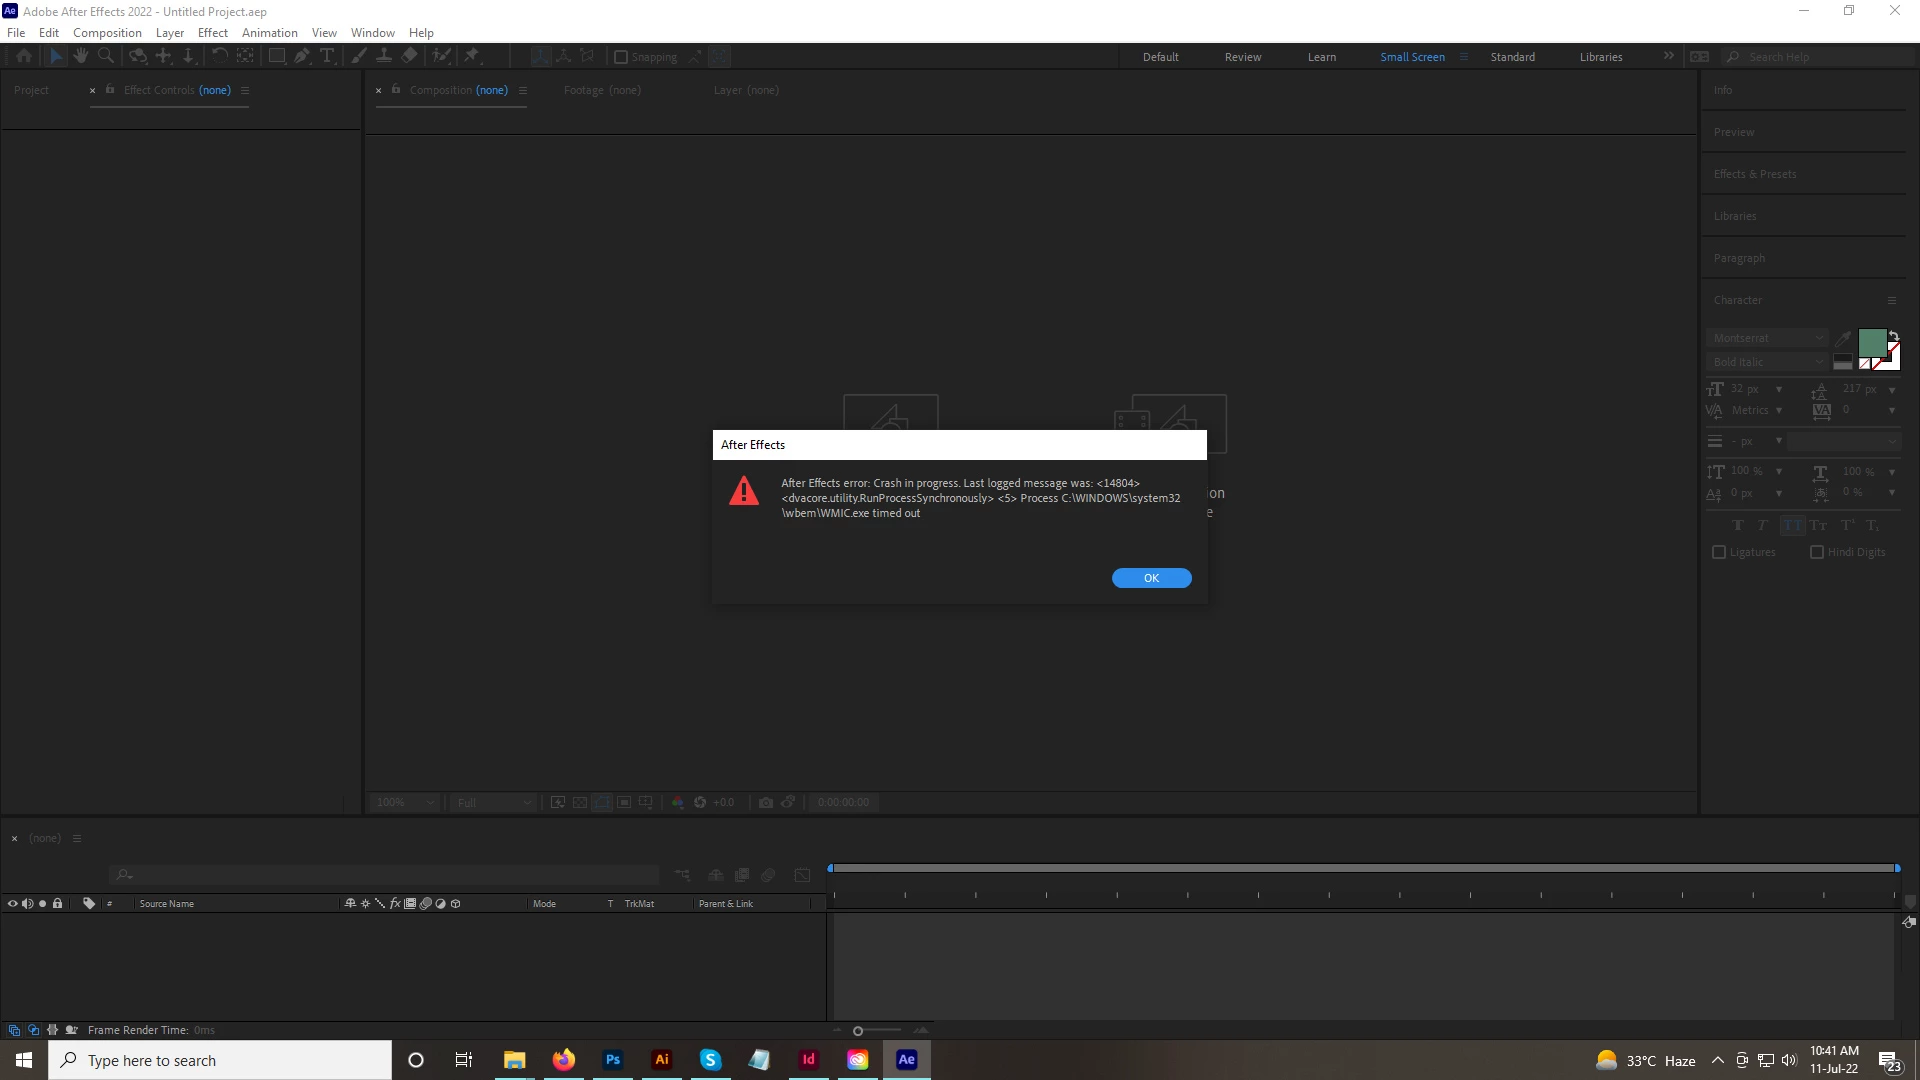Select the Pen tool

click(x=302, y=56)
